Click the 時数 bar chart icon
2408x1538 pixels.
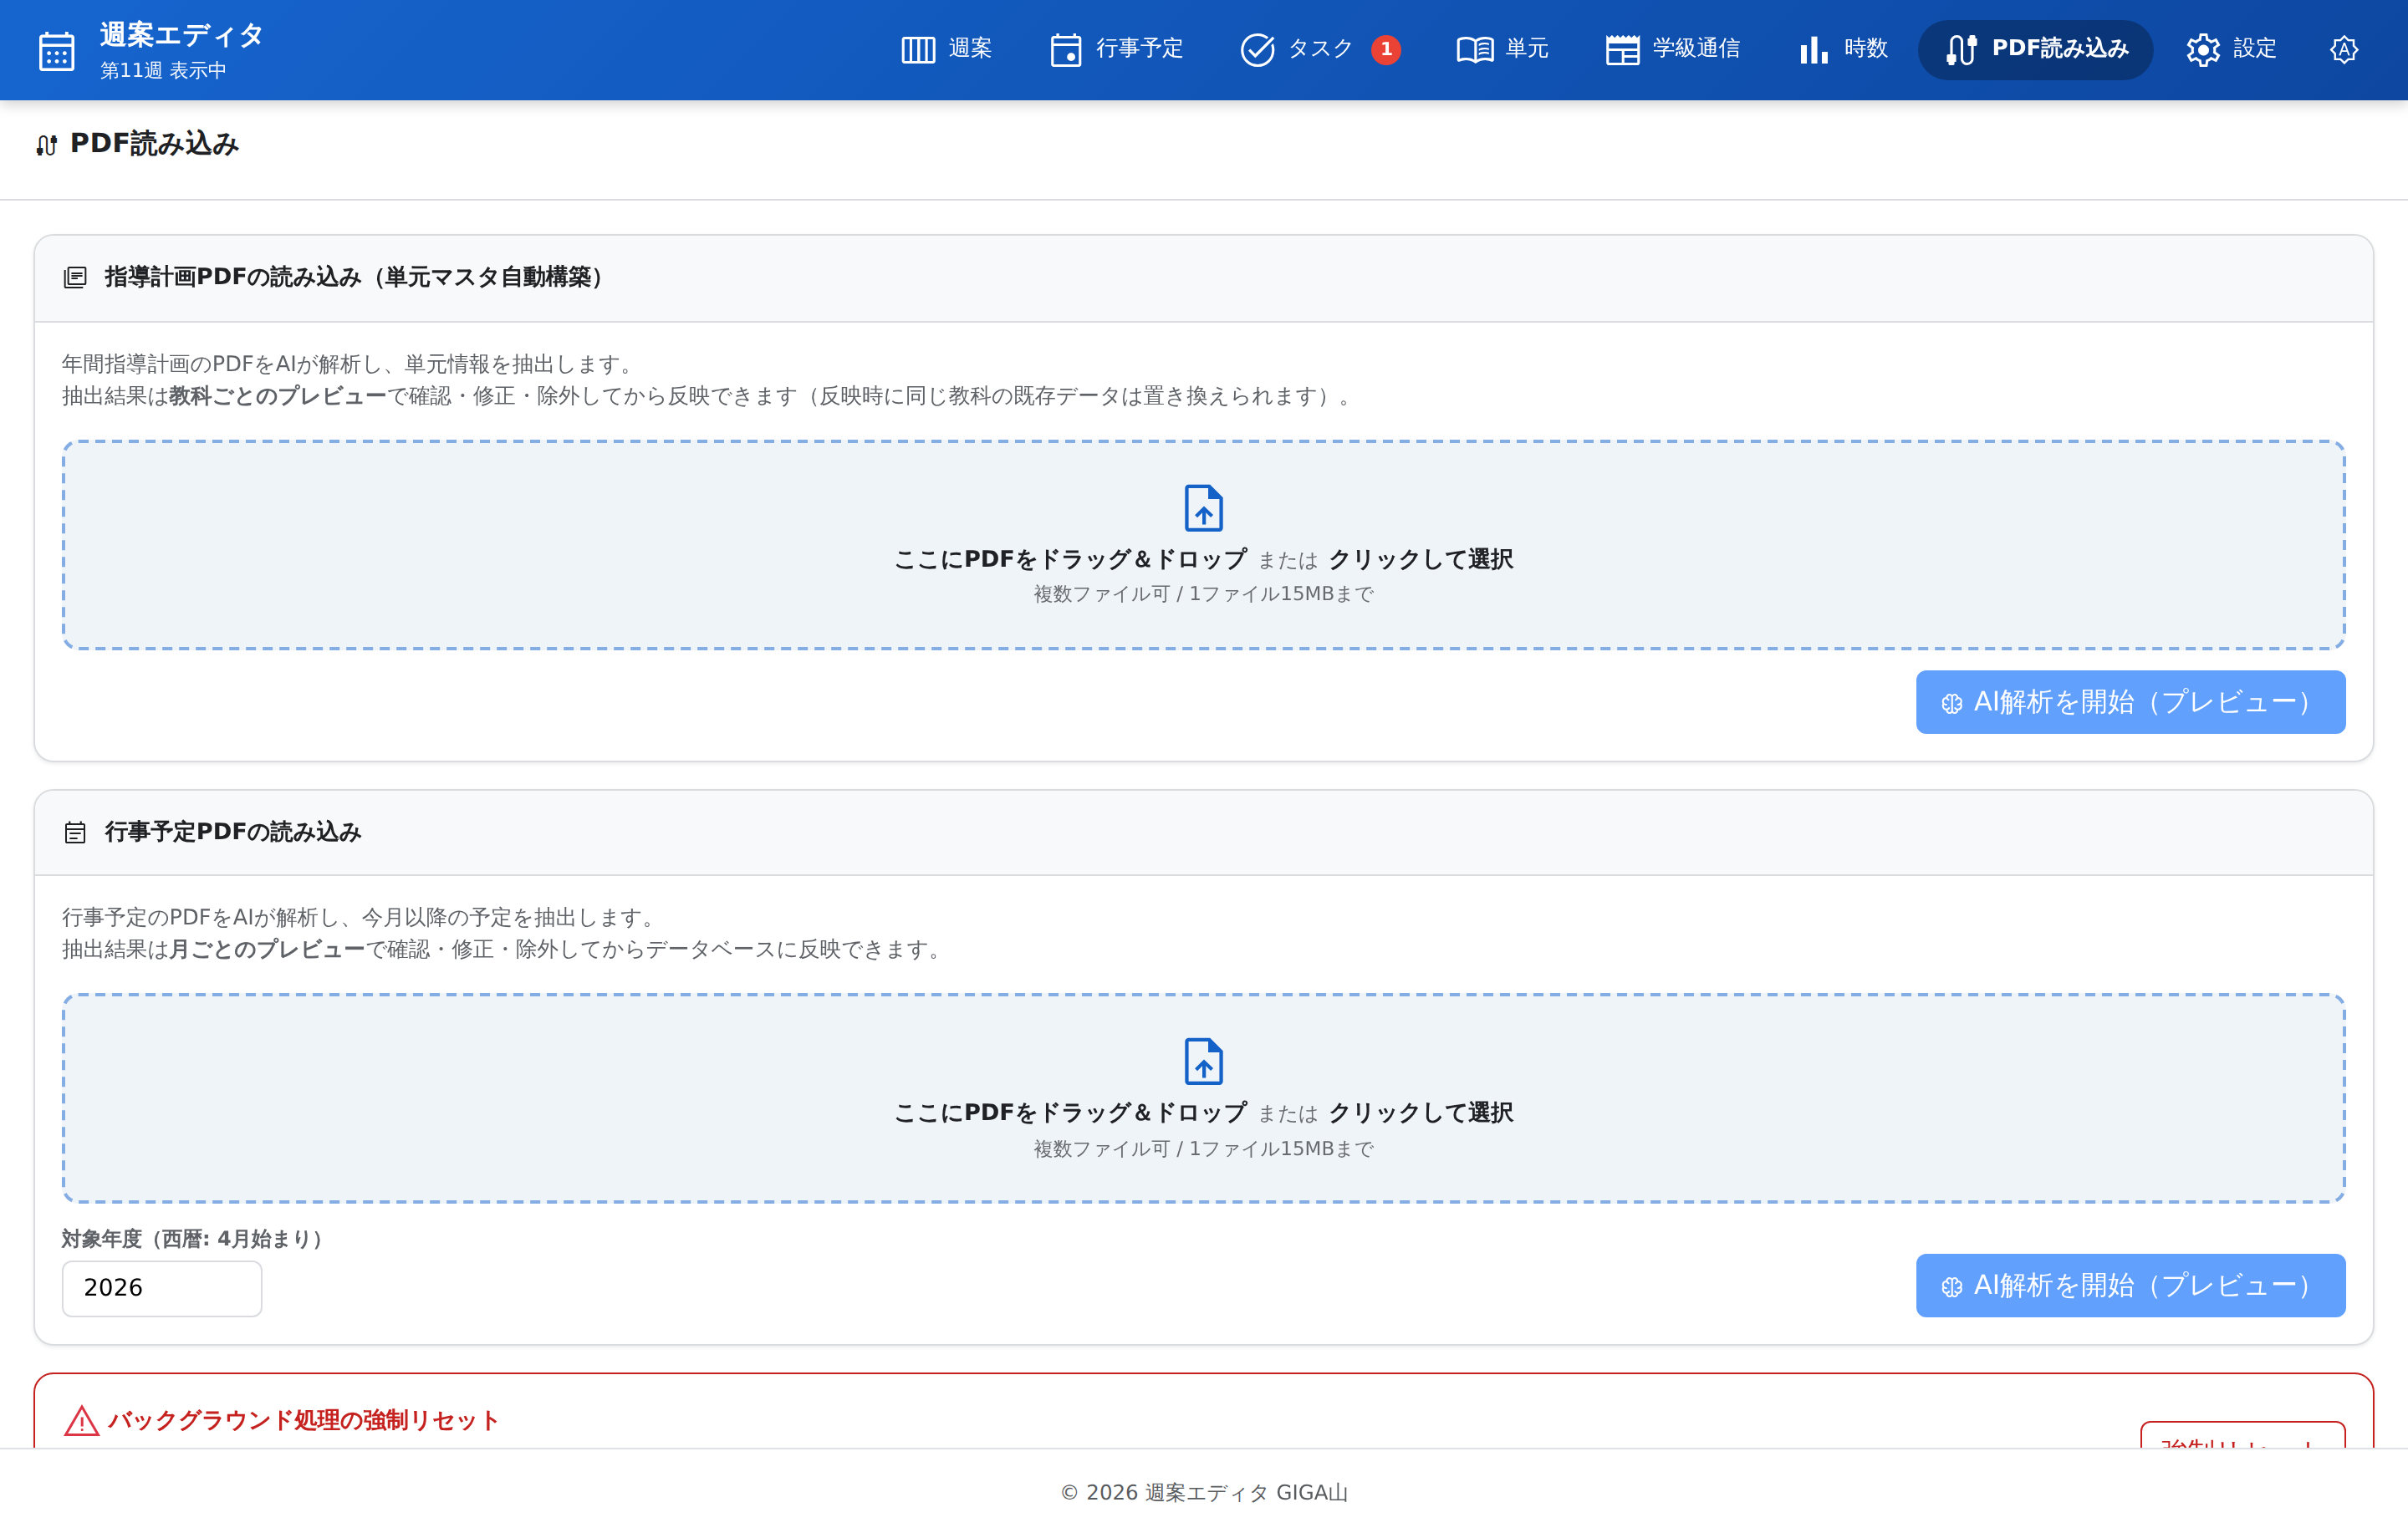pyautogui.click(x=1813, y=49)
